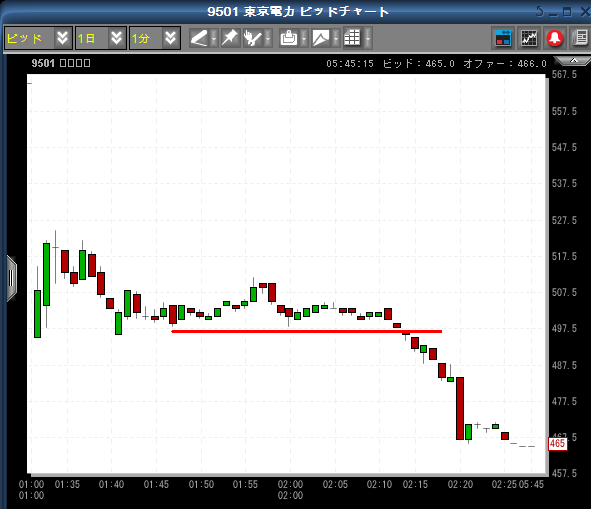Open the chart style icon
Viewport: 591px width, 509px height.
321,38
